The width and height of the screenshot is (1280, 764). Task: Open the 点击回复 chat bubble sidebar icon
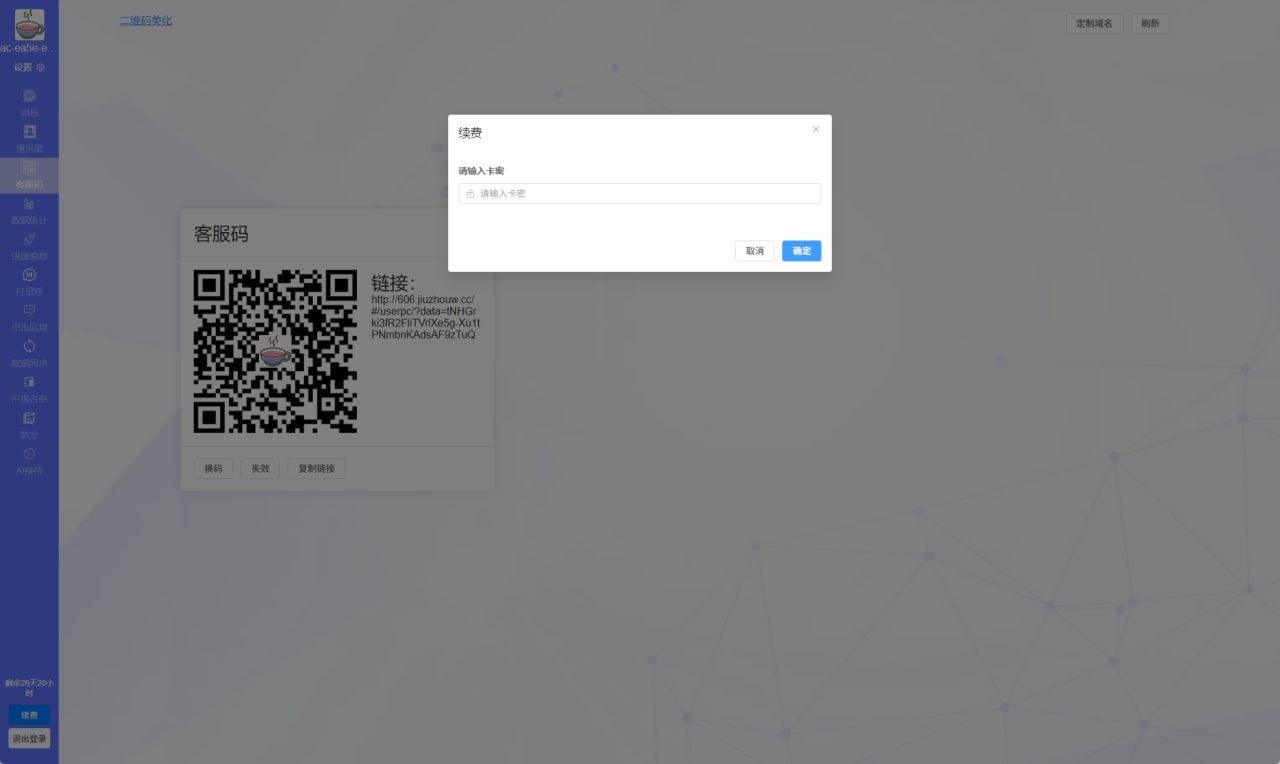(29, 311)
